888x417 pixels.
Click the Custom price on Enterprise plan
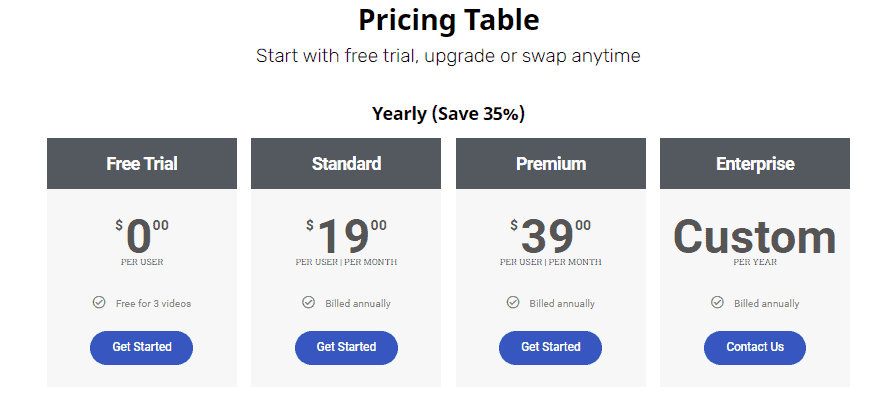[x=755, y=237]
